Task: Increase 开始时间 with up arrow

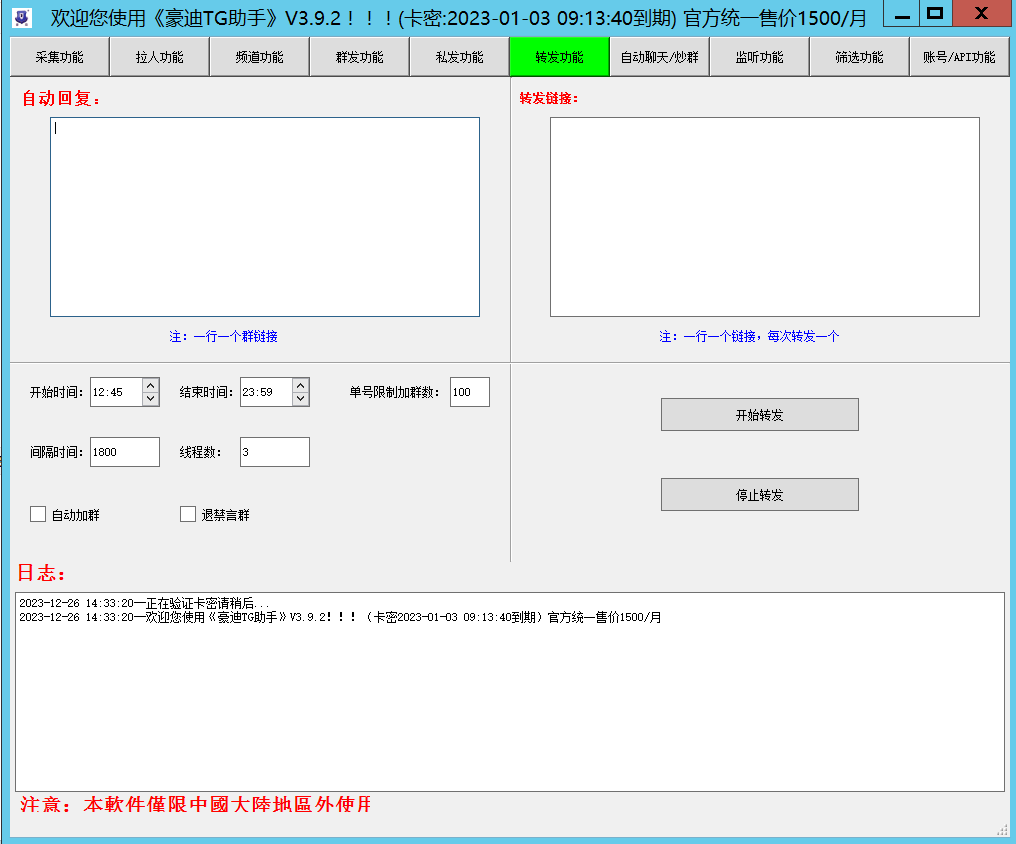Action: [x=151, y=386]
